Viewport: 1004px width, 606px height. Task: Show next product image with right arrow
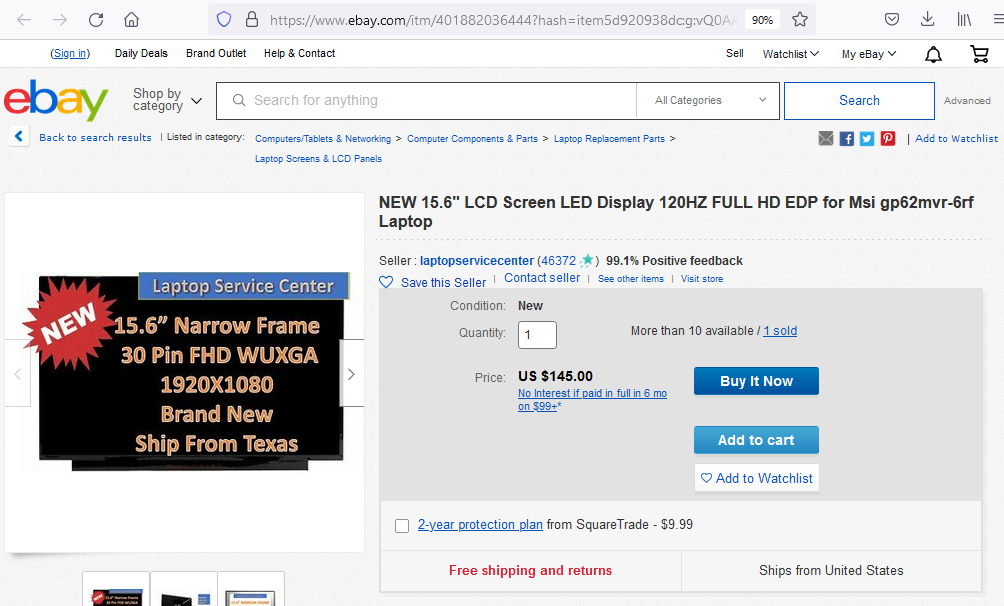pyautogui.click(x=352, y=374)
